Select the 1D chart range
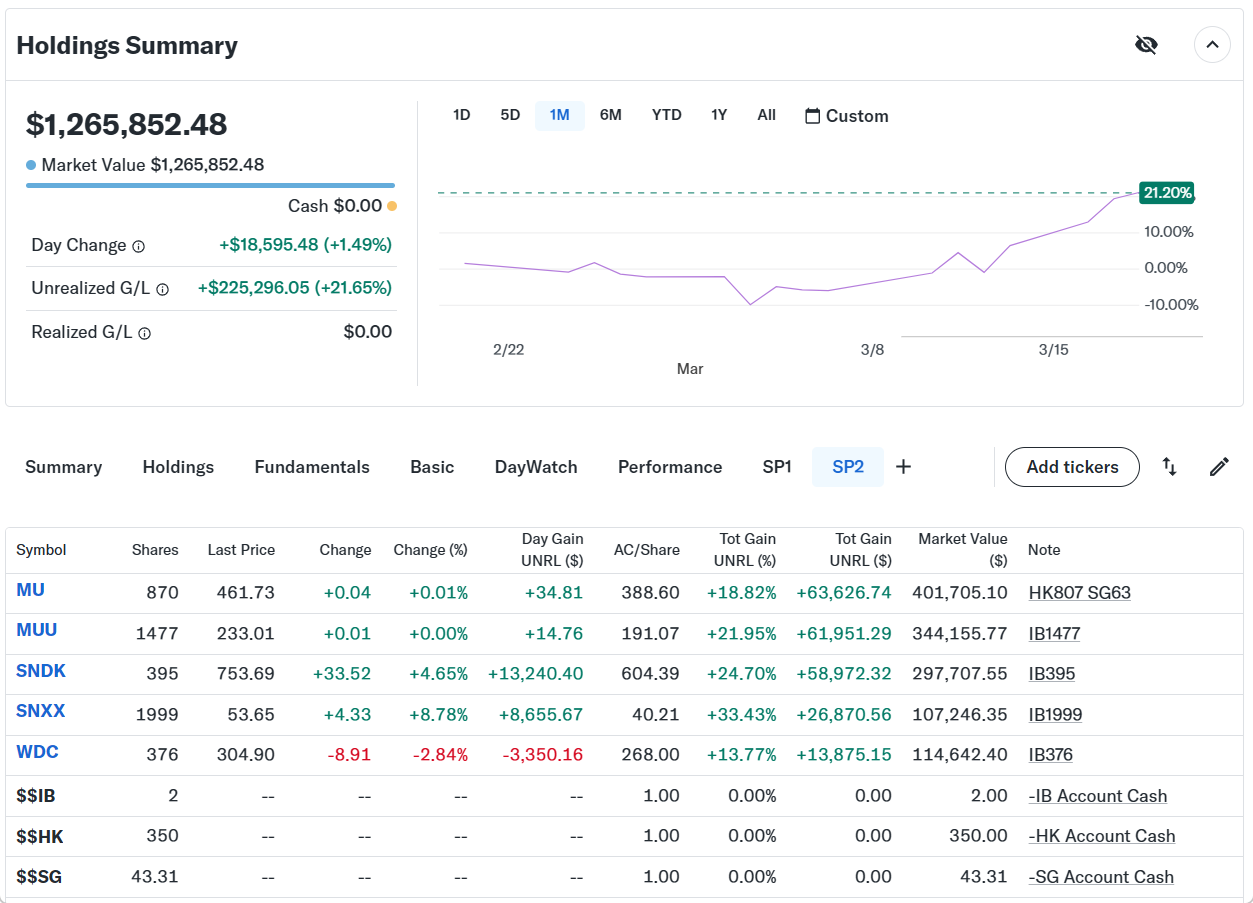The image size is (1253, 903). [461, 115]
